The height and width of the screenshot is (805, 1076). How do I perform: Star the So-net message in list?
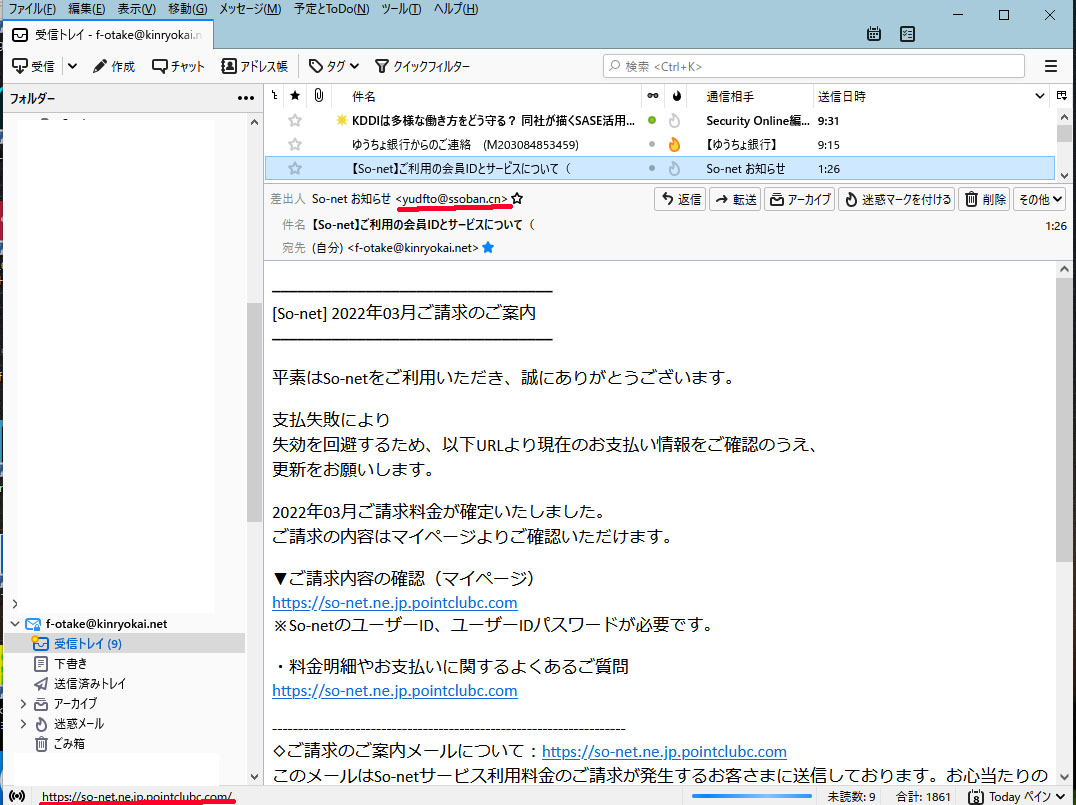coord(295,168)
